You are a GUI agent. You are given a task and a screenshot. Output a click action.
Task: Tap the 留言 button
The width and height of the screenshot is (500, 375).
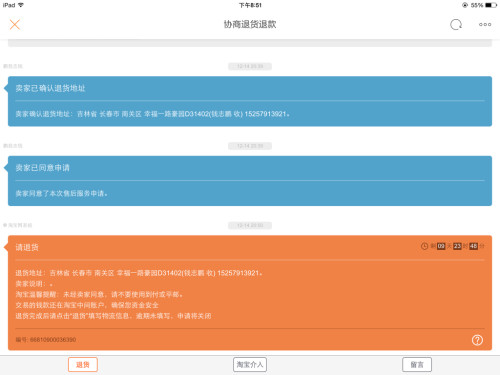point(417,365)
